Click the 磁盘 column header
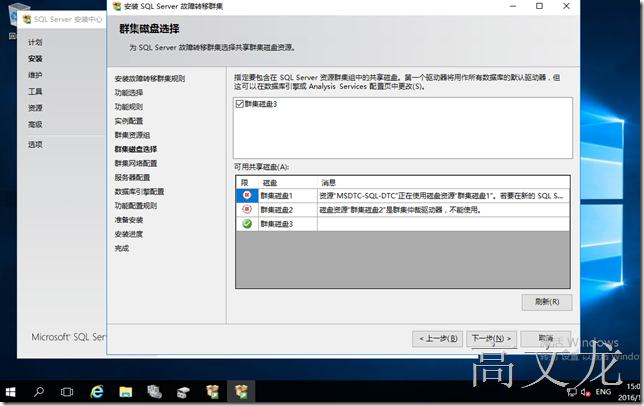 coord(288,183)
